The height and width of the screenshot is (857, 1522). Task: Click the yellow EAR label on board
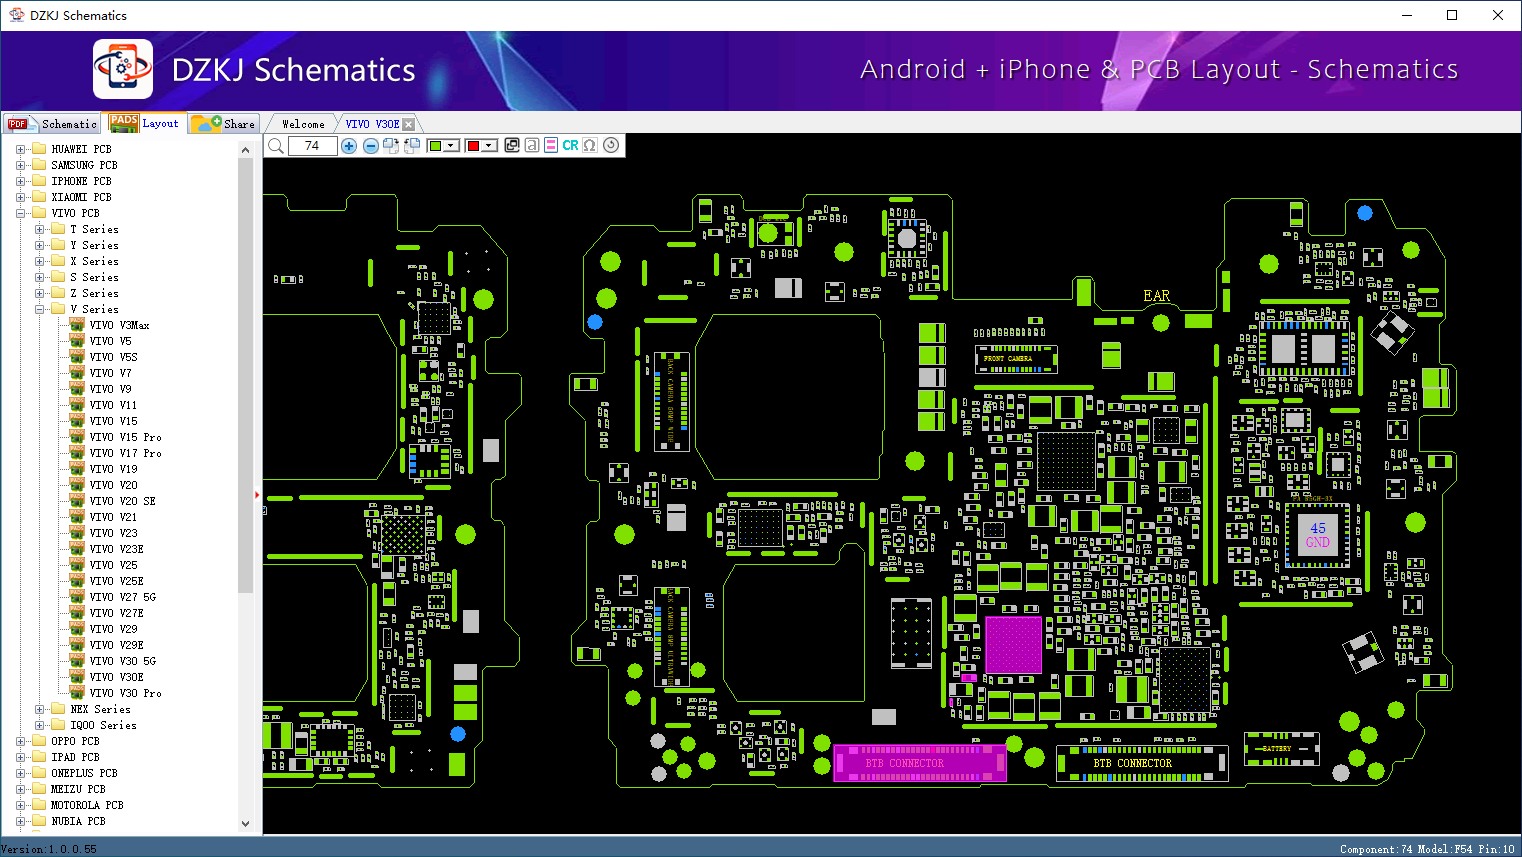1157,296
